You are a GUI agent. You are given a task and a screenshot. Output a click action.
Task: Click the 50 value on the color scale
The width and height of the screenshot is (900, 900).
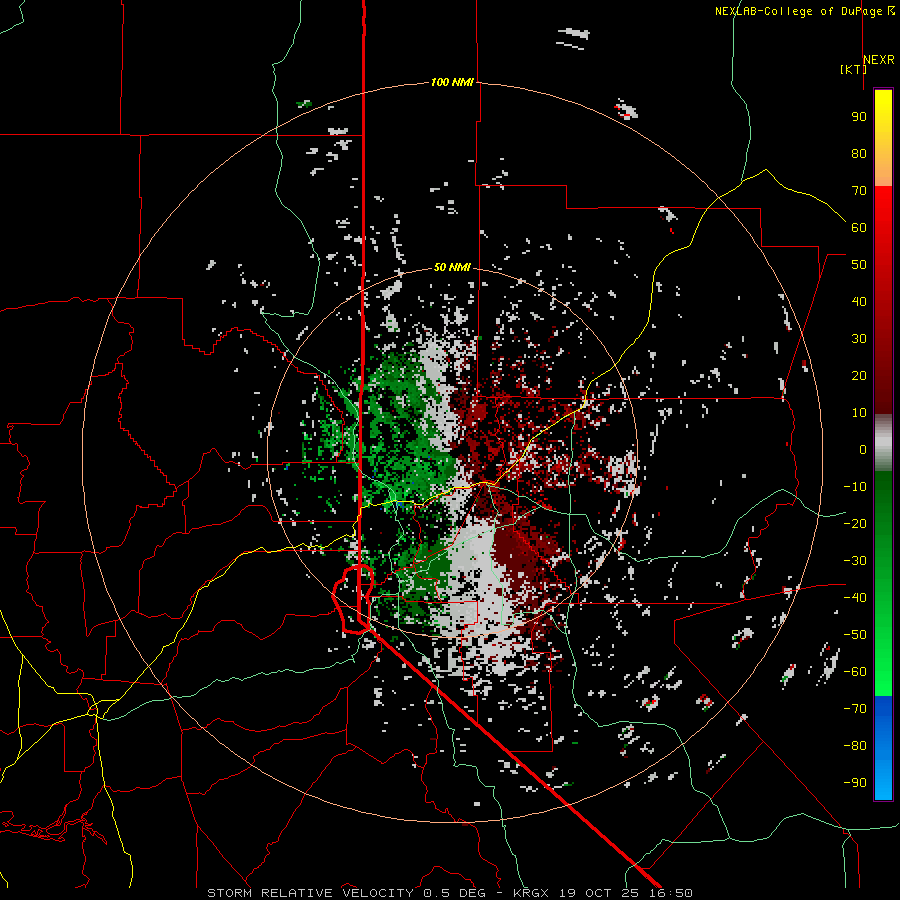[x=859, y=265]
